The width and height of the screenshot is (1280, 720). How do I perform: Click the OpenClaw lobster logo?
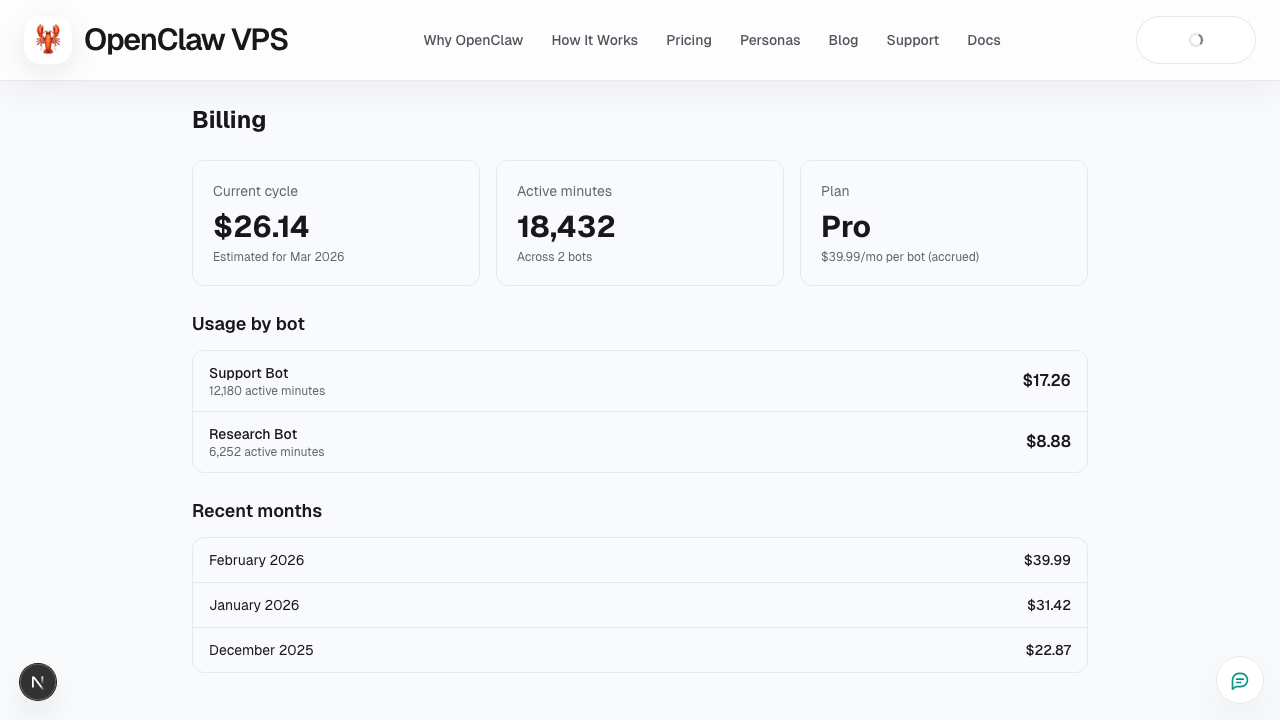pyautogui.click(x=47, y=40)
